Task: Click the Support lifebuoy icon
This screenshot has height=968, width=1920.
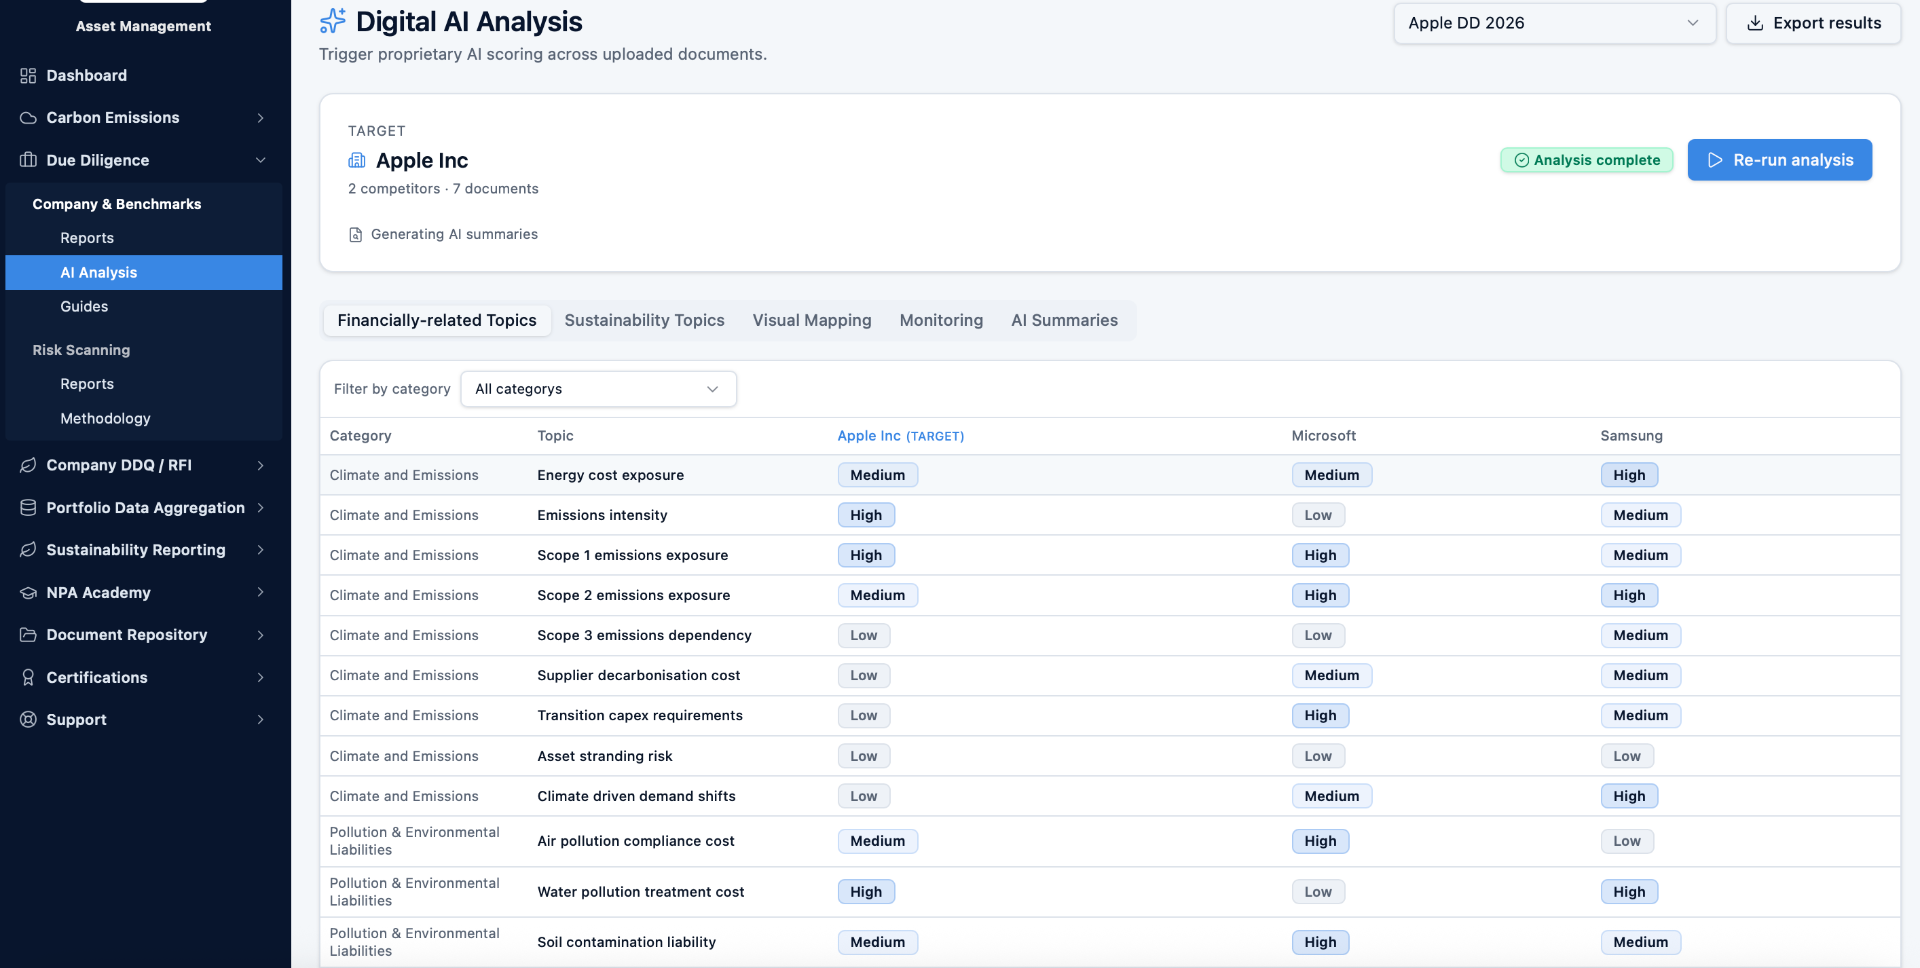Action: tap(28, 720)
